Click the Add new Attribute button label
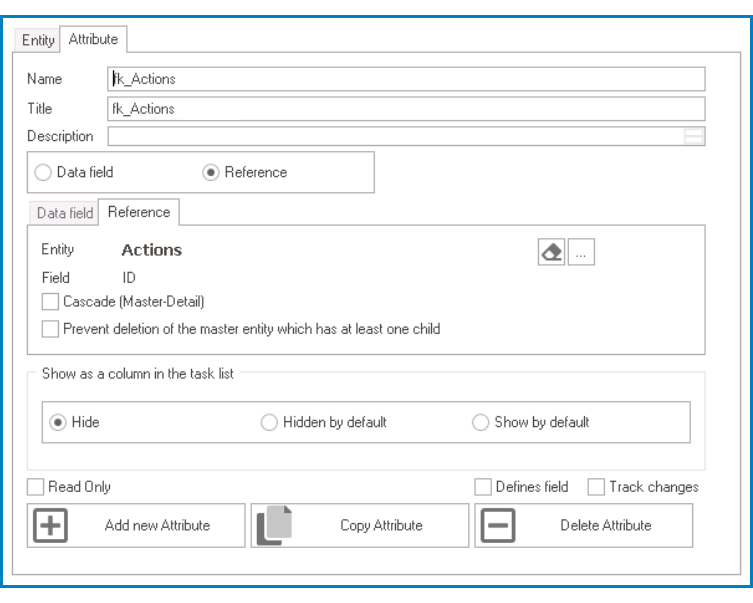753x603 pixels. [158, 525]
